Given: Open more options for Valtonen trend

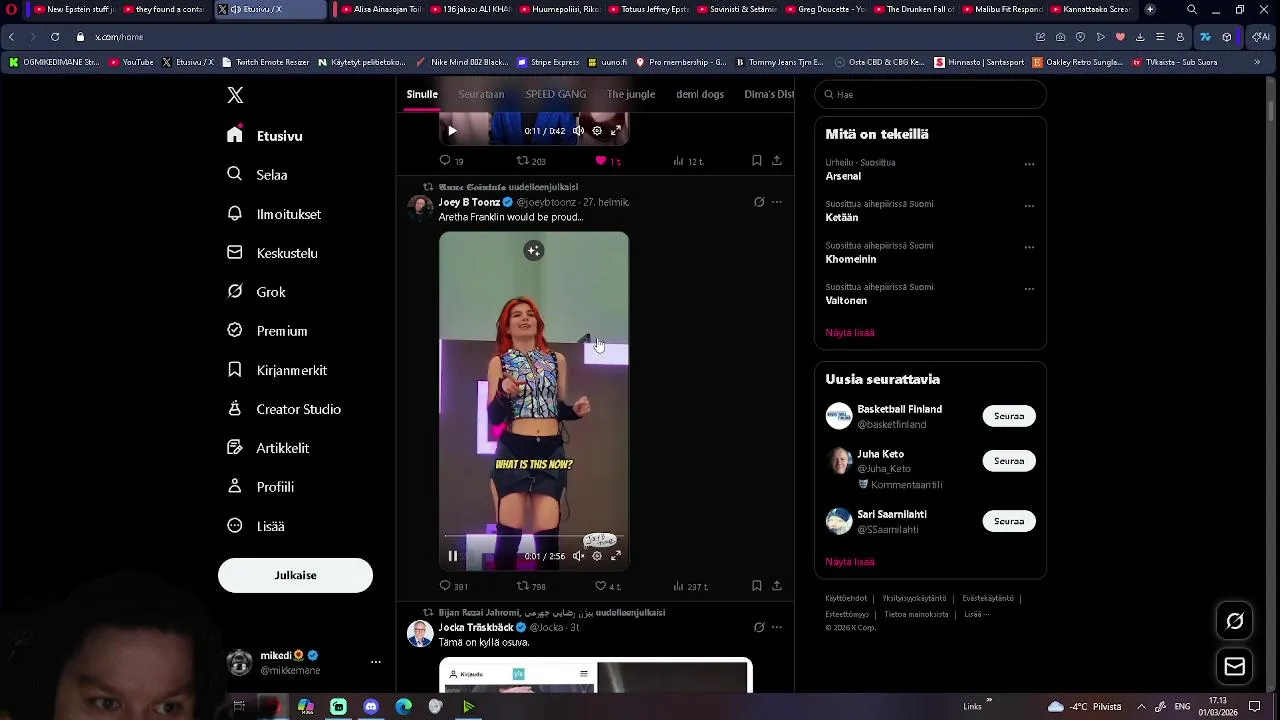Looking at the screenshot, I should [1029, 289].
